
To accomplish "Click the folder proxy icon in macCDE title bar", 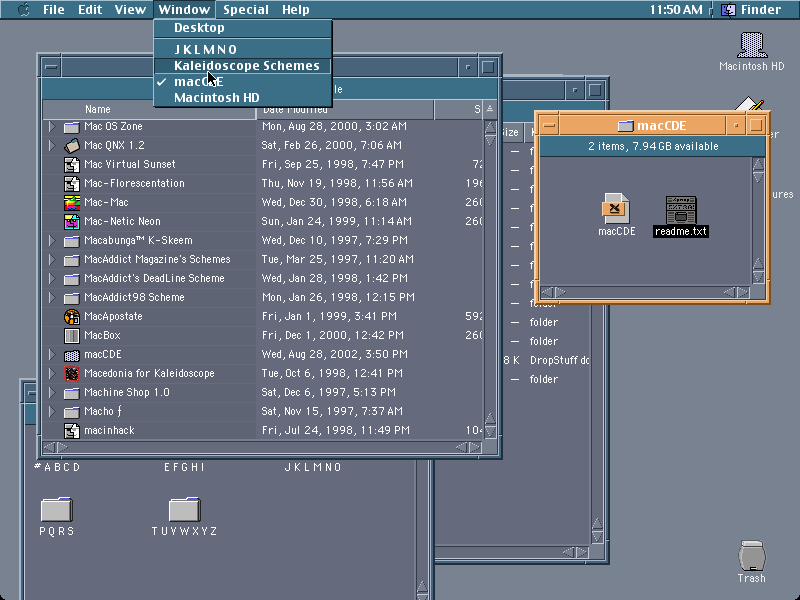I will coord(626,126).
